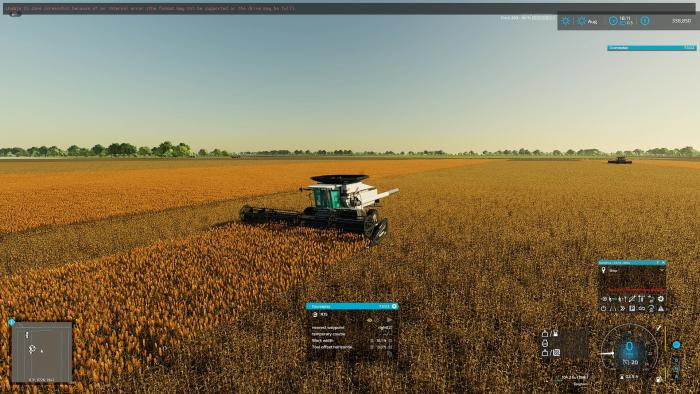Expand the AutoDrive destination dropdown arrow
The image size is (700, 394).
click(662, 270)
